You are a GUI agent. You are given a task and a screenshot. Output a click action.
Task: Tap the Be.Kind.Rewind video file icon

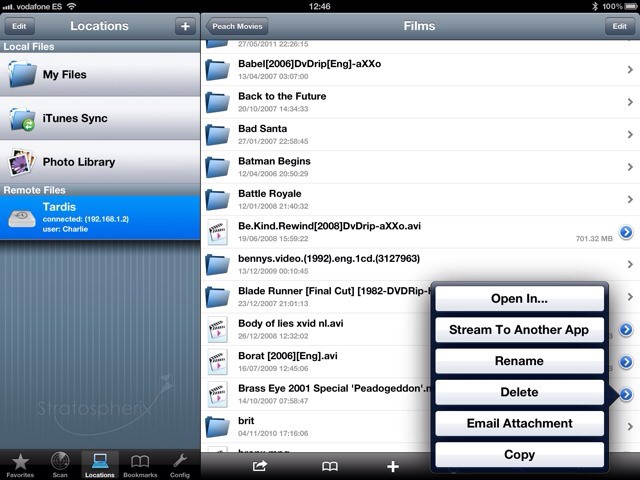coord(217,232)
